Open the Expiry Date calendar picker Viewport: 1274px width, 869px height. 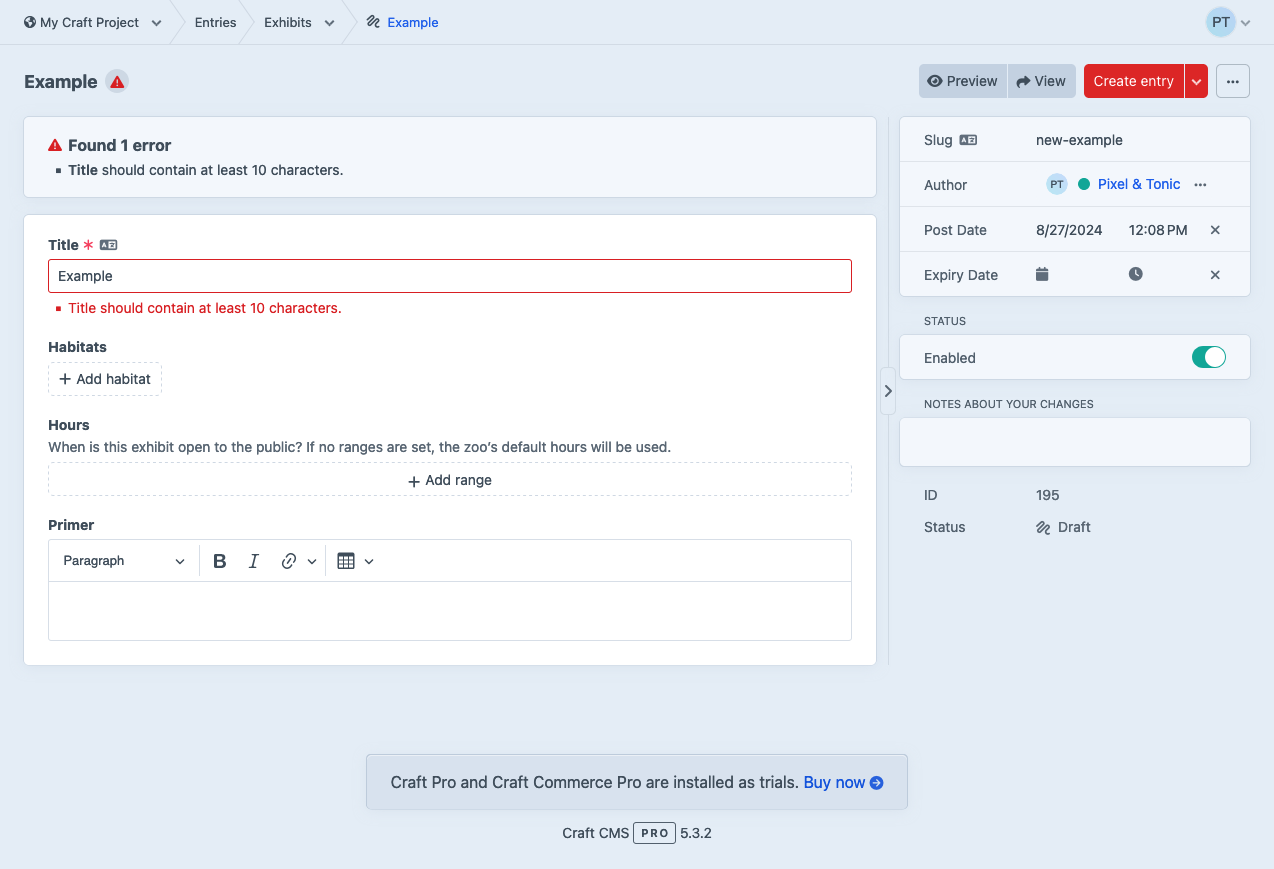[x=1042, y=274]
